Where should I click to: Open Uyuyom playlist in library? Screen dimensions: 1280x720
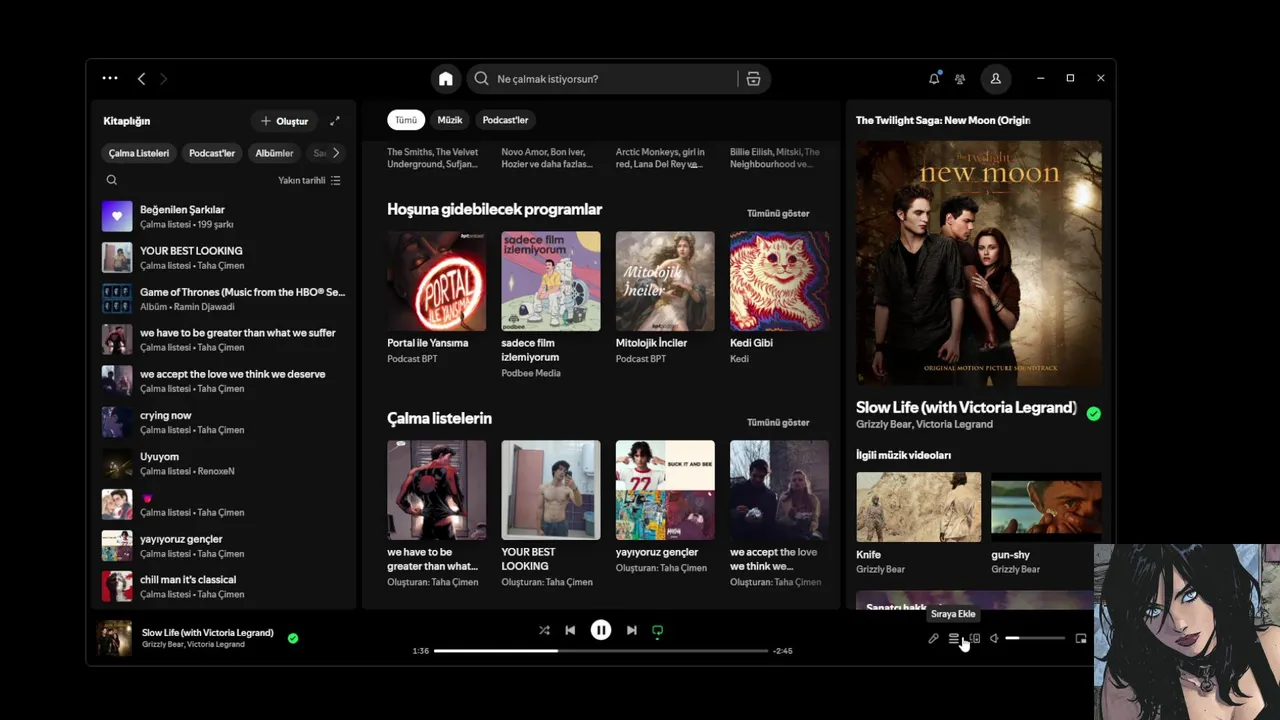[x=223, y=463]
